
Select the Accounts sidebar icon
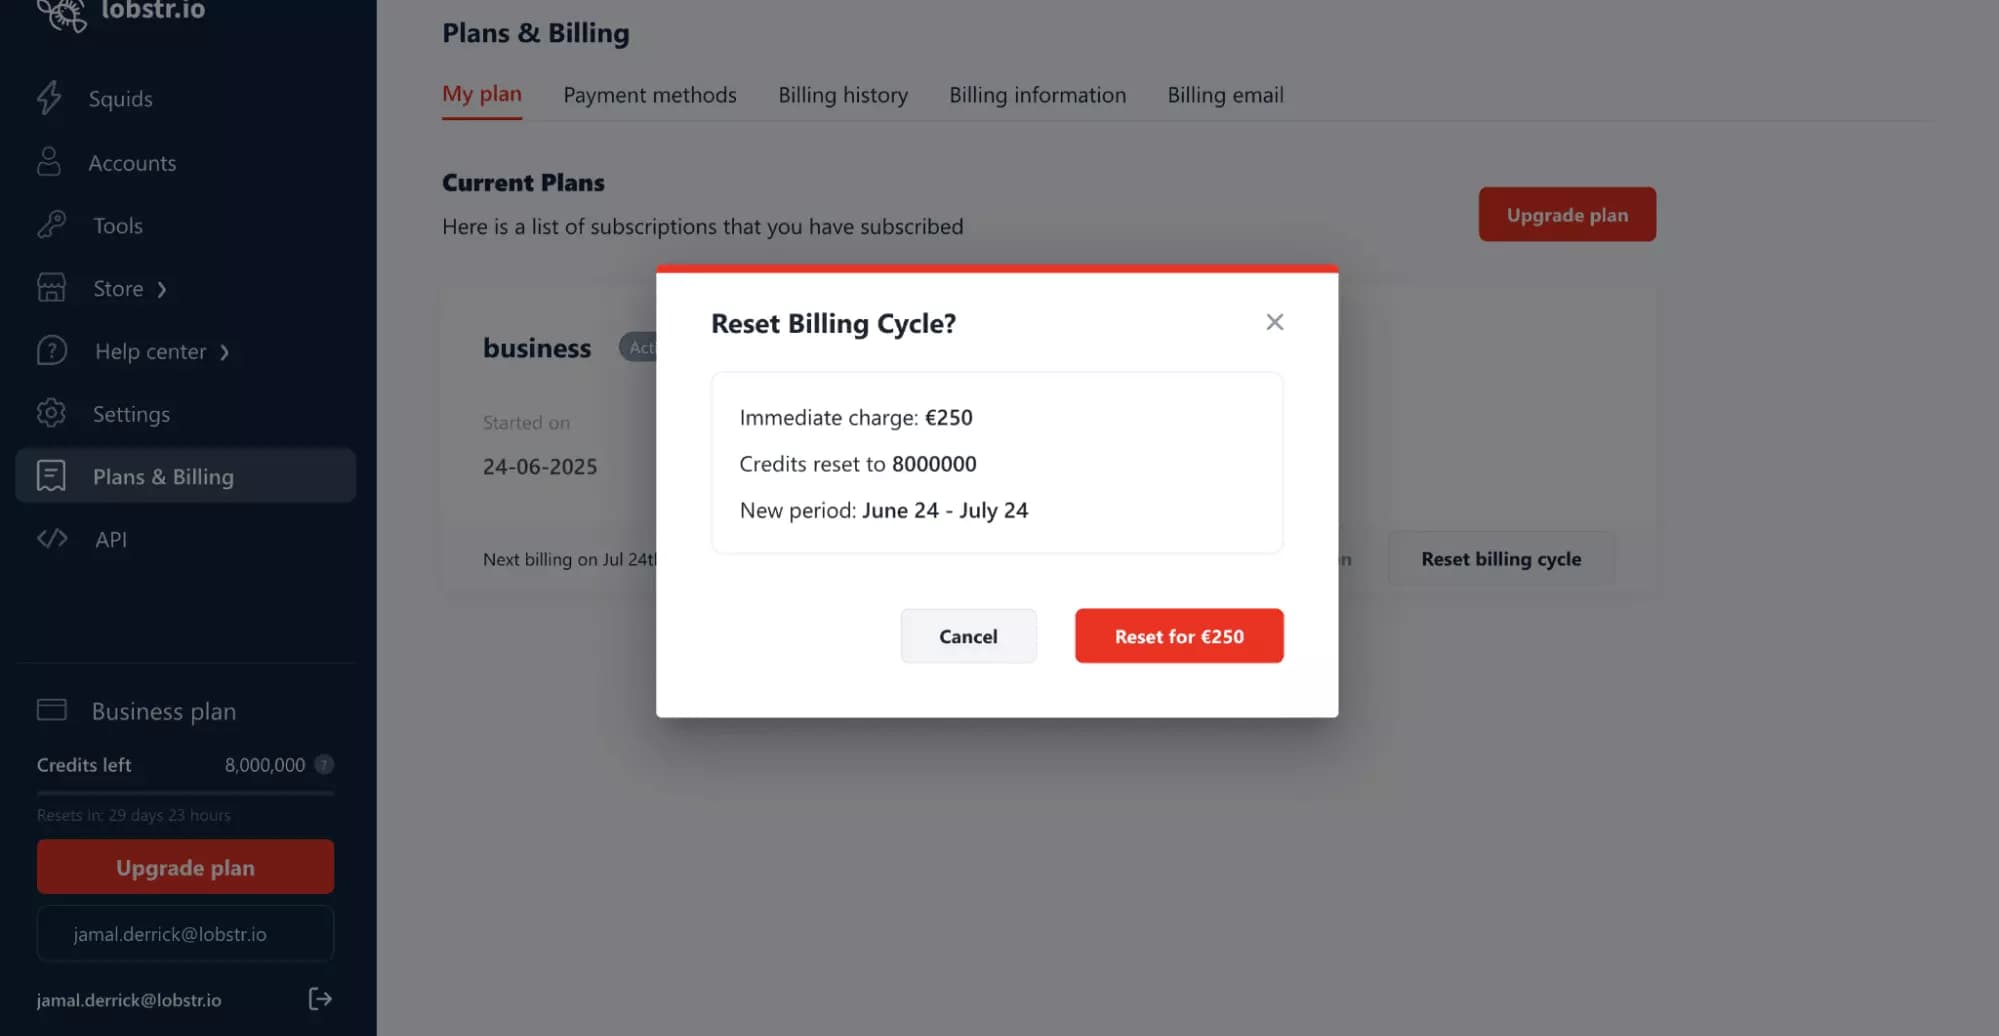point(50,161)
